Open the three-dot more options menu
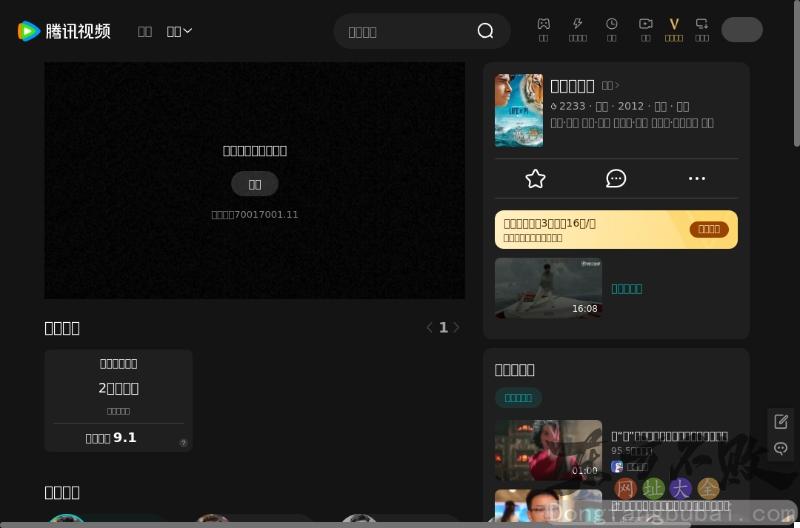The width and height of the screenshot is (800, 528). pyautogui.click(x=697, y=178)
